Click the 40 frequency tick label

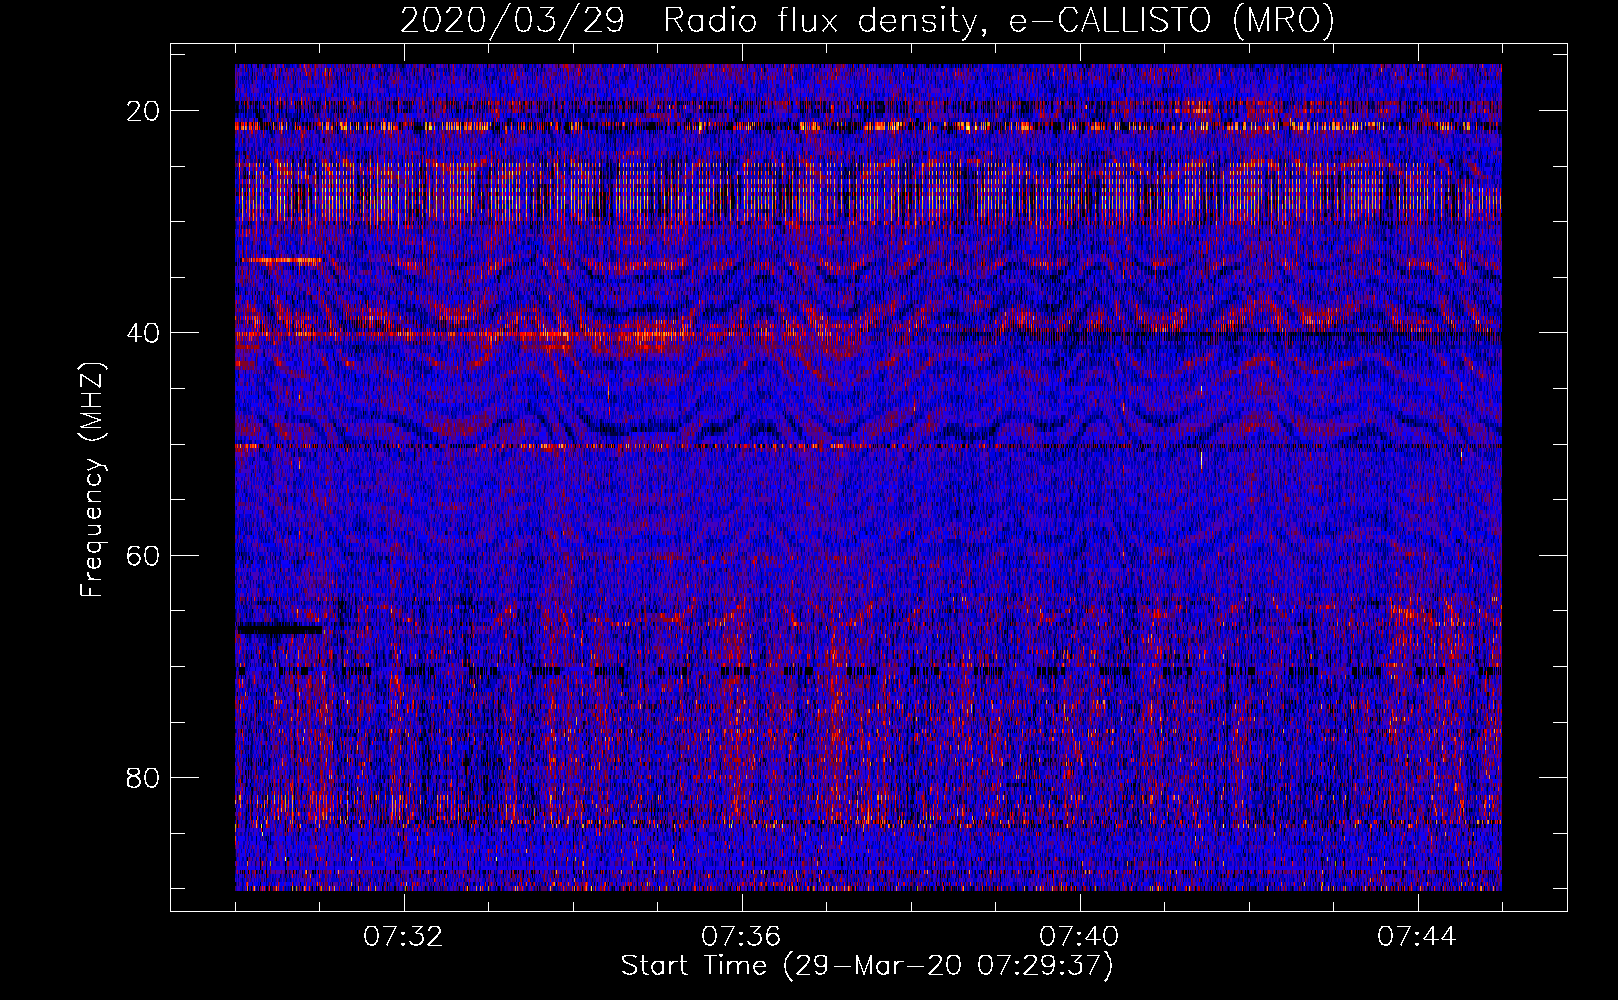pos(144,333)
